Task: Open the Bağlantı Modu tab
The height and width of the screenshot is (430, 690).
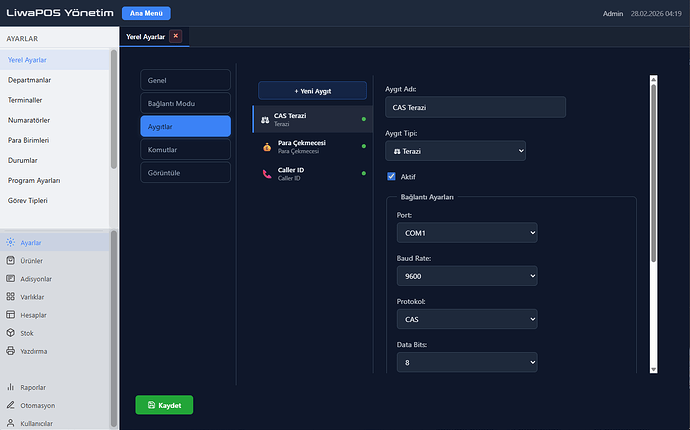Action: (185, 103)
